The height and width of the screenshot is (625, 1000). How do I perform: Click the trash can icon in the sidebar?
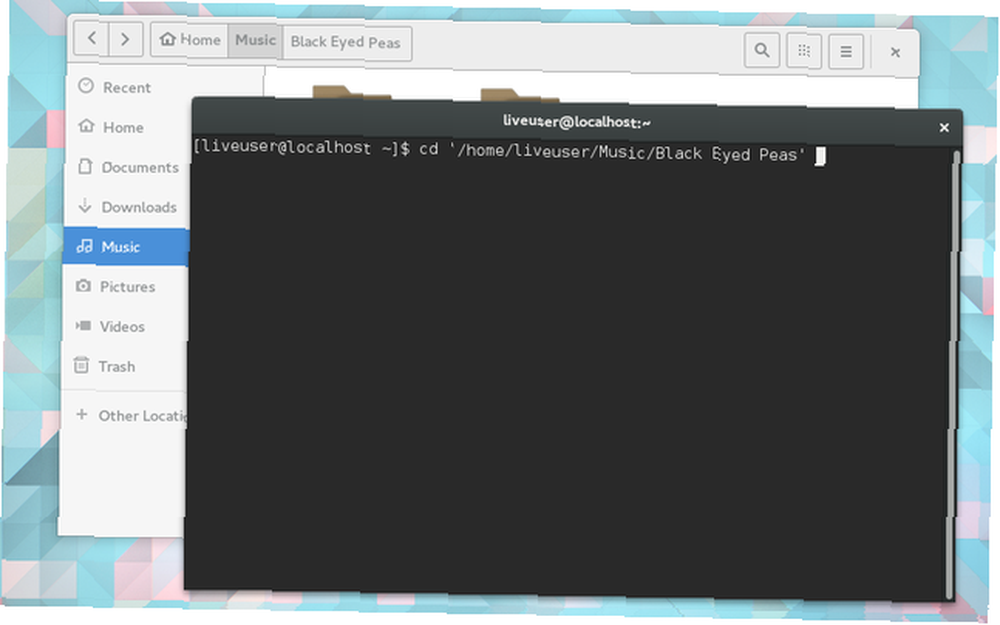coord(82,365)
